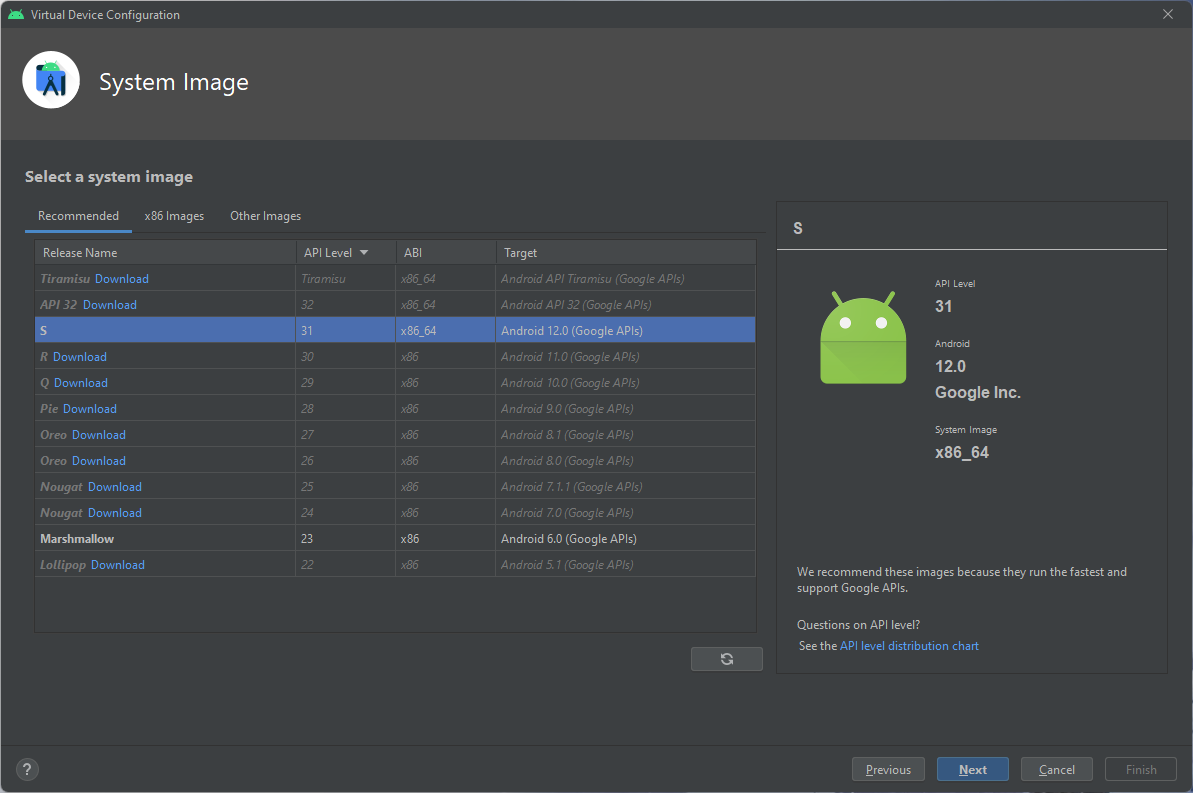This screenshot has width=1193, height=793.
Task: Click the refresh system images icon button
Action: click(x=727, y=659)
